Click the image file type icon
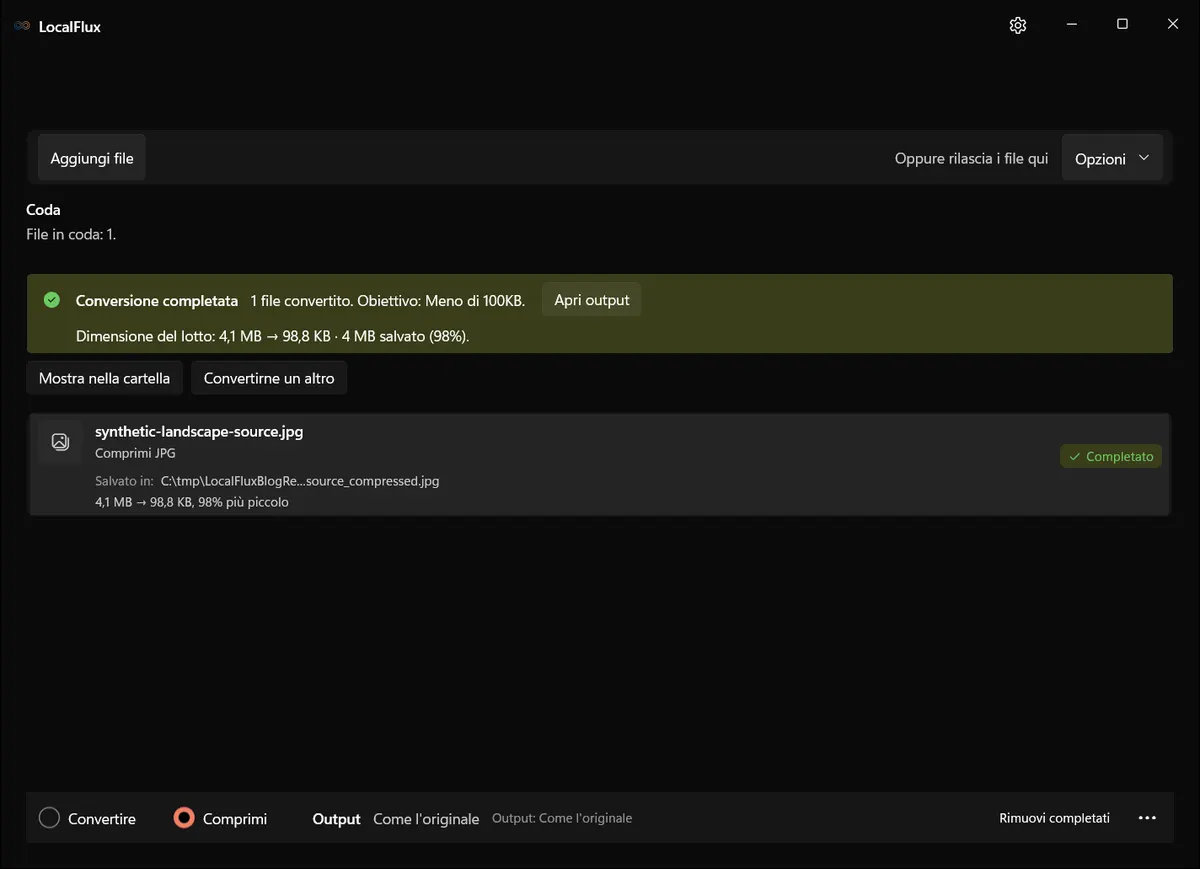This screenshot has width=1200, height=869. click(60, 441)
